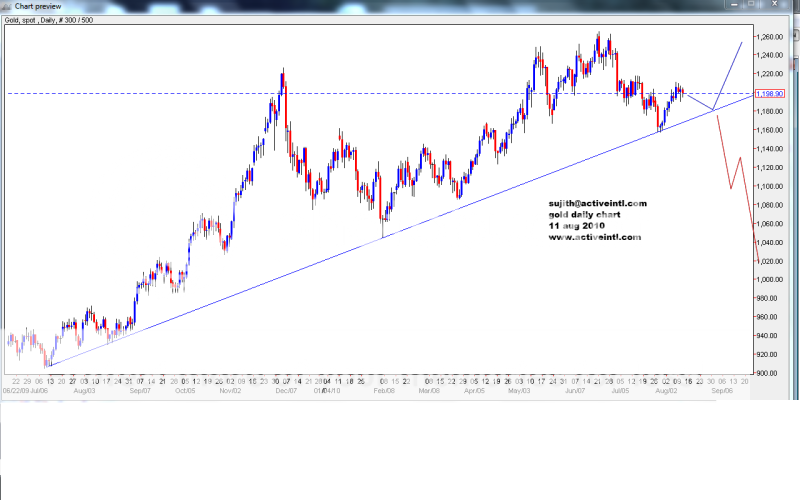Select the 900.00 price axis label
The width and height of the screenshot is (800, 500).
pyautogui.click(x=767, y=373)
